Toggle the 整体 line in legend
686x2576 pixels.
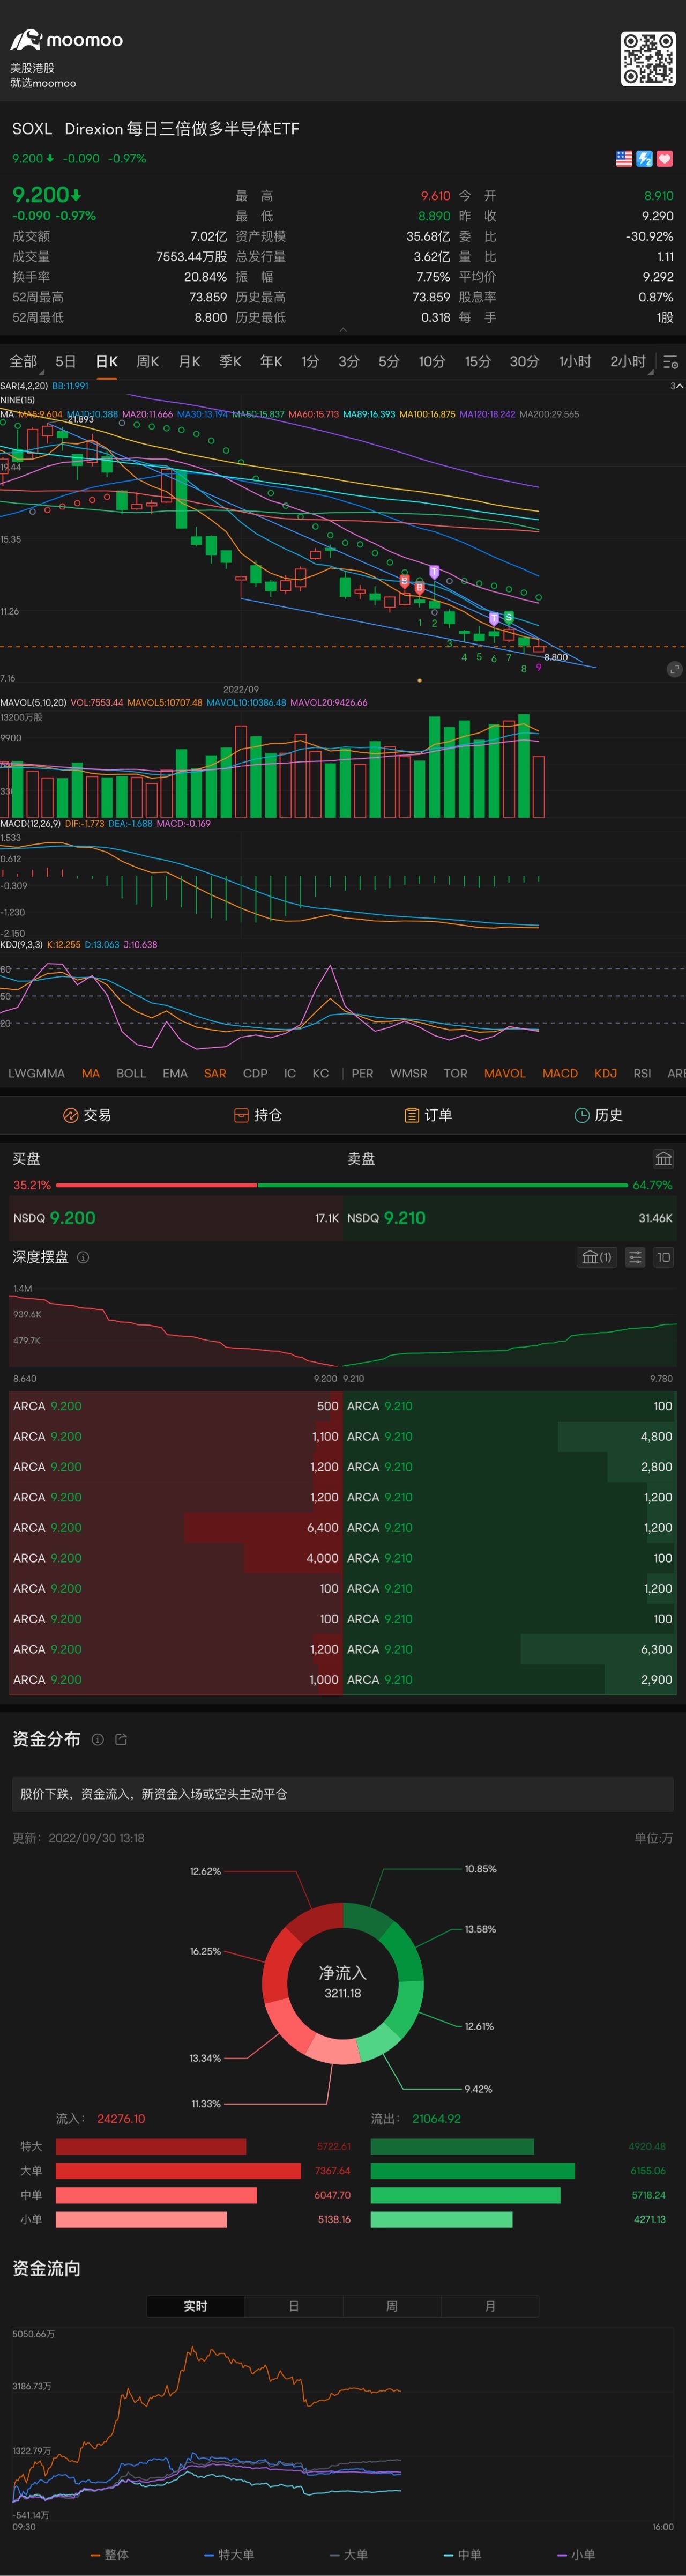(x=109, y=2554)
